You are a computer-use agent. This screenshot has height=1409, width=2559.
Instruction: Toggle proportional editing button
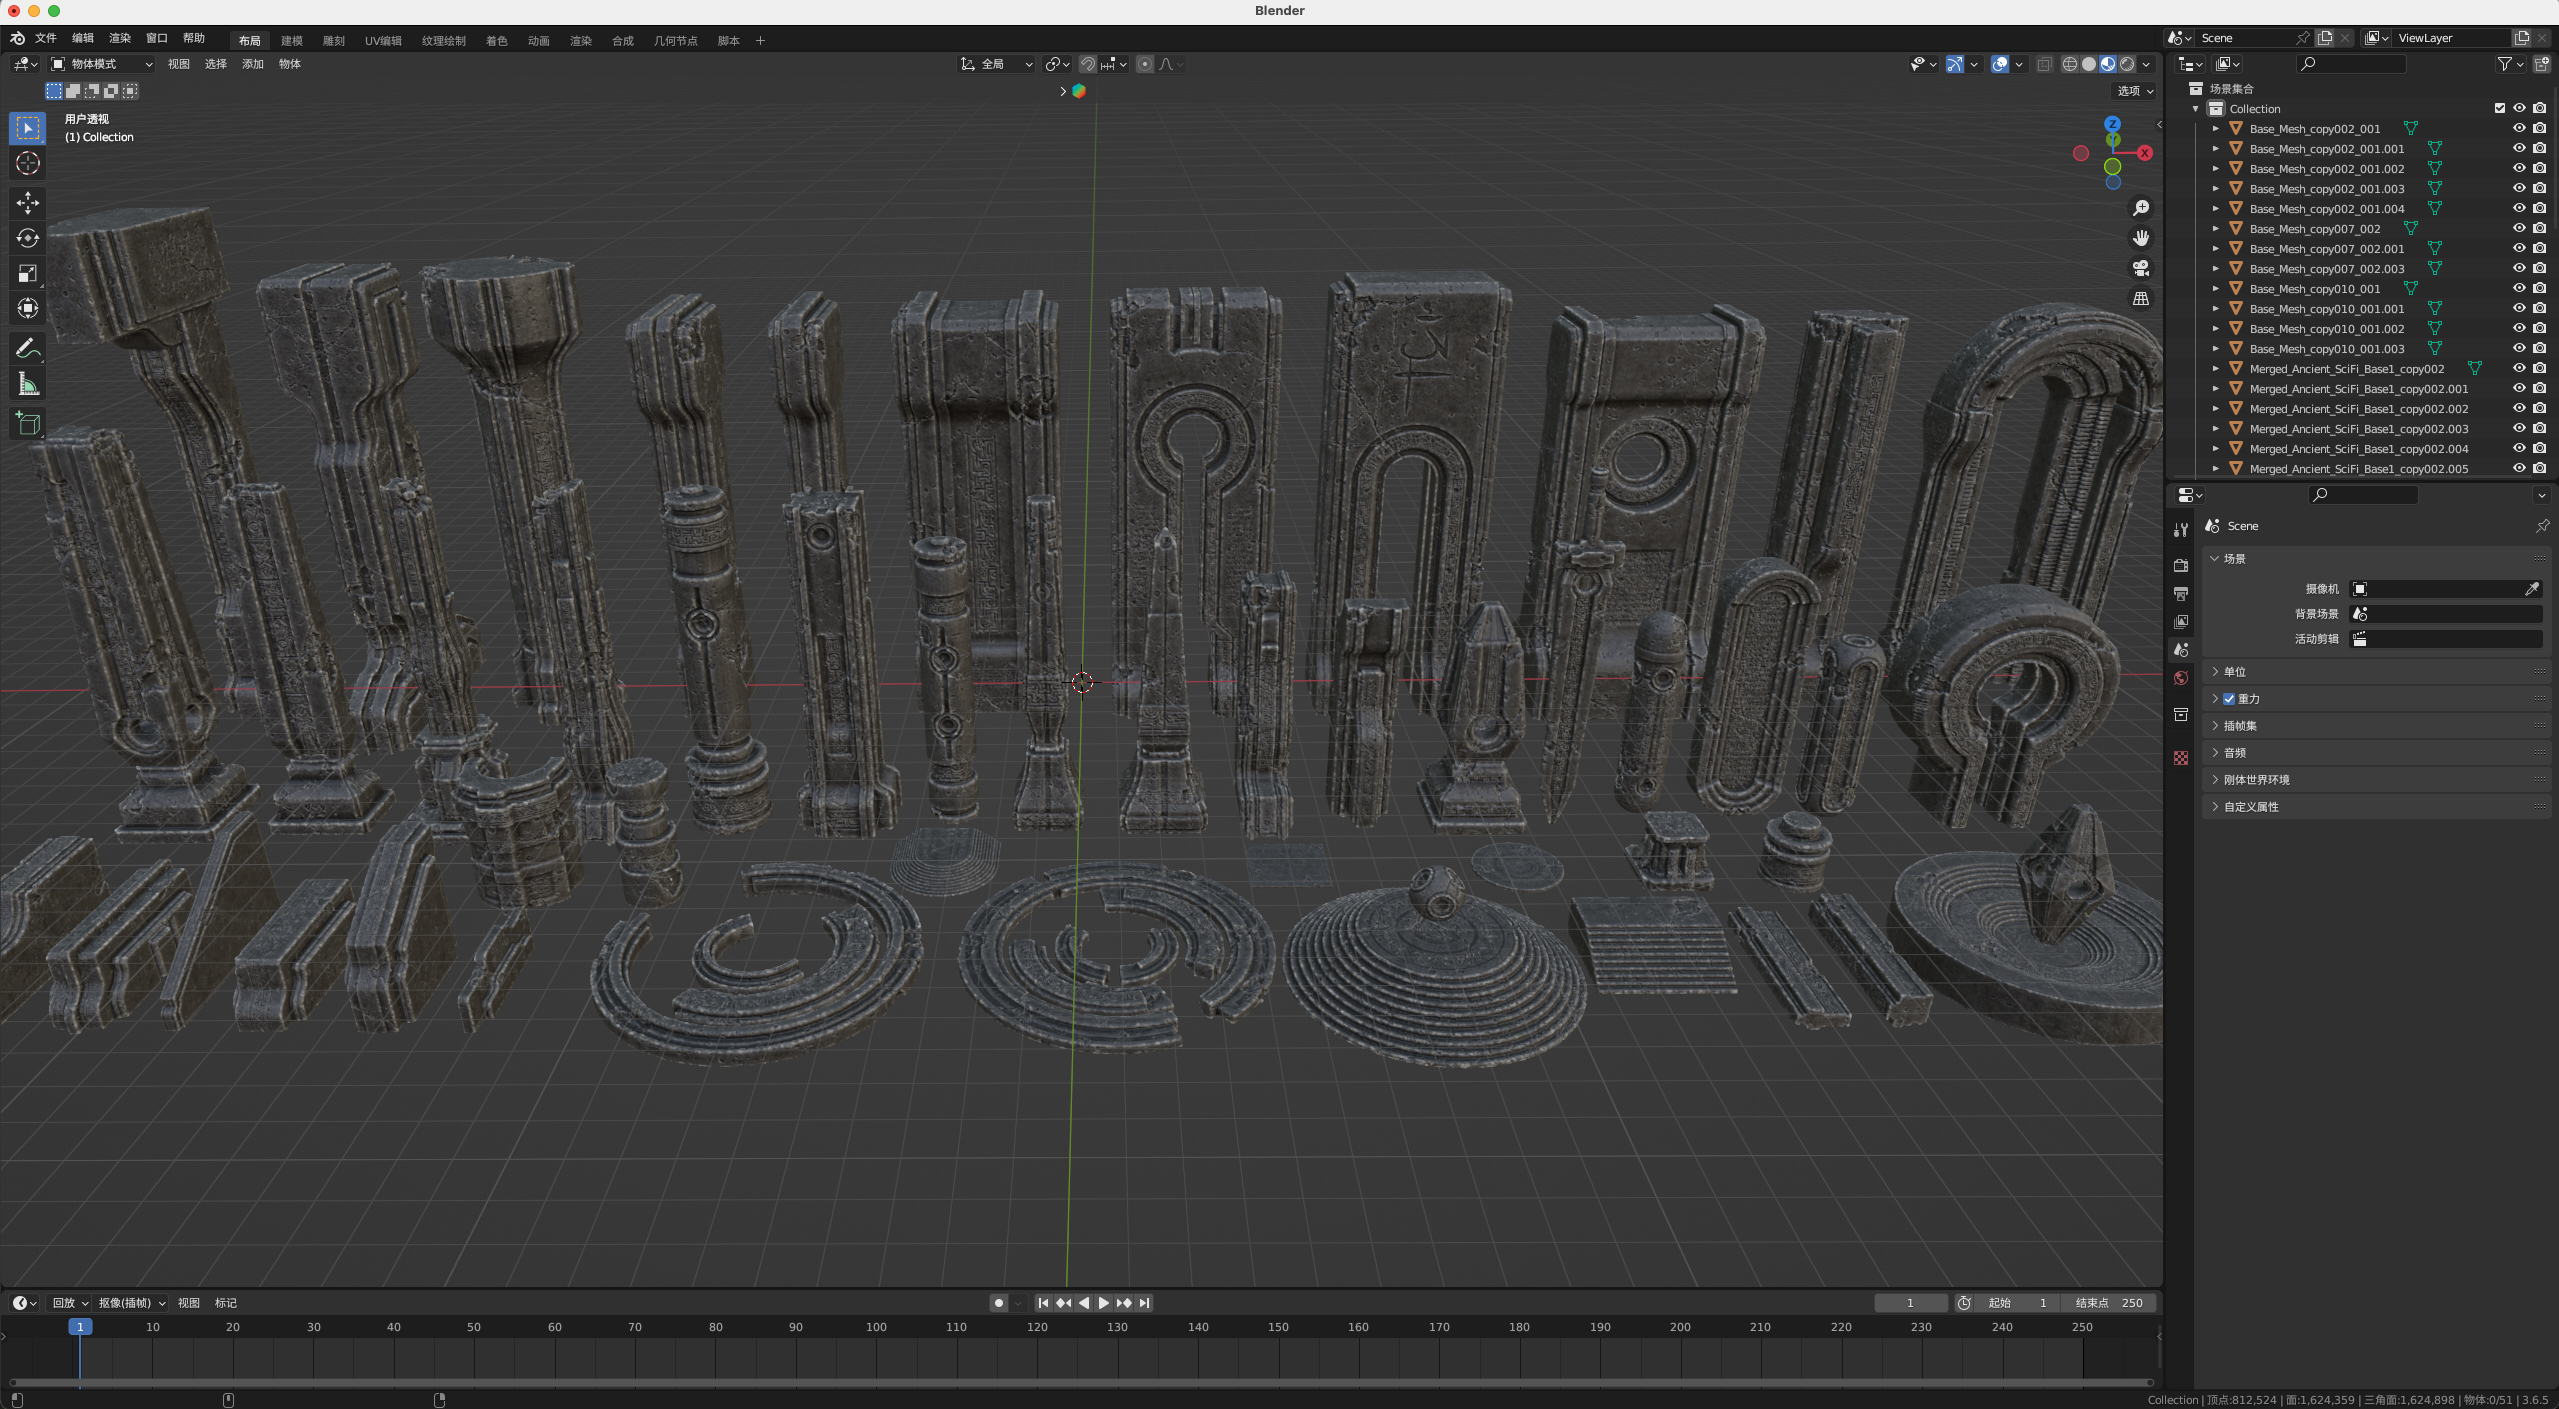pos(1145,64)
